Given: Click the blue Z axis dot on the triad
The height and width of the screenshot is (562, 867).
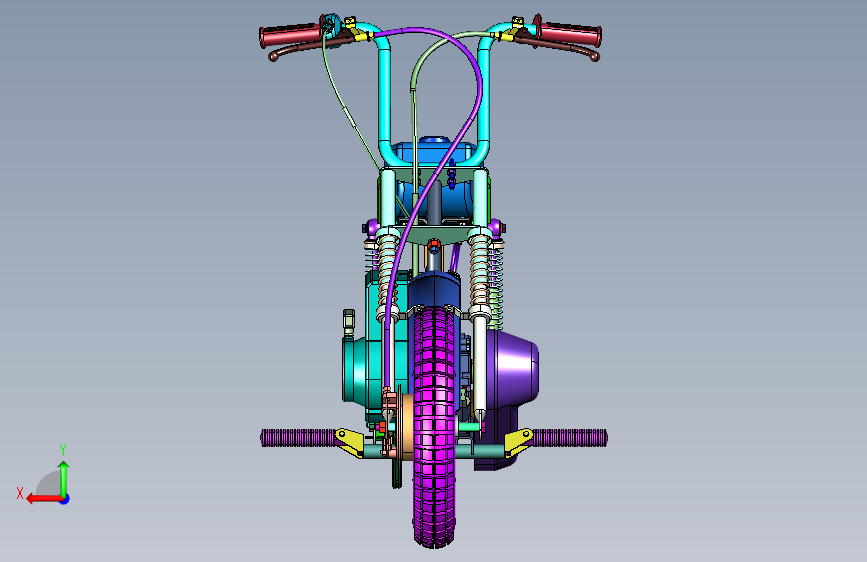Looking at the screenshot, I should click(65, 499).
